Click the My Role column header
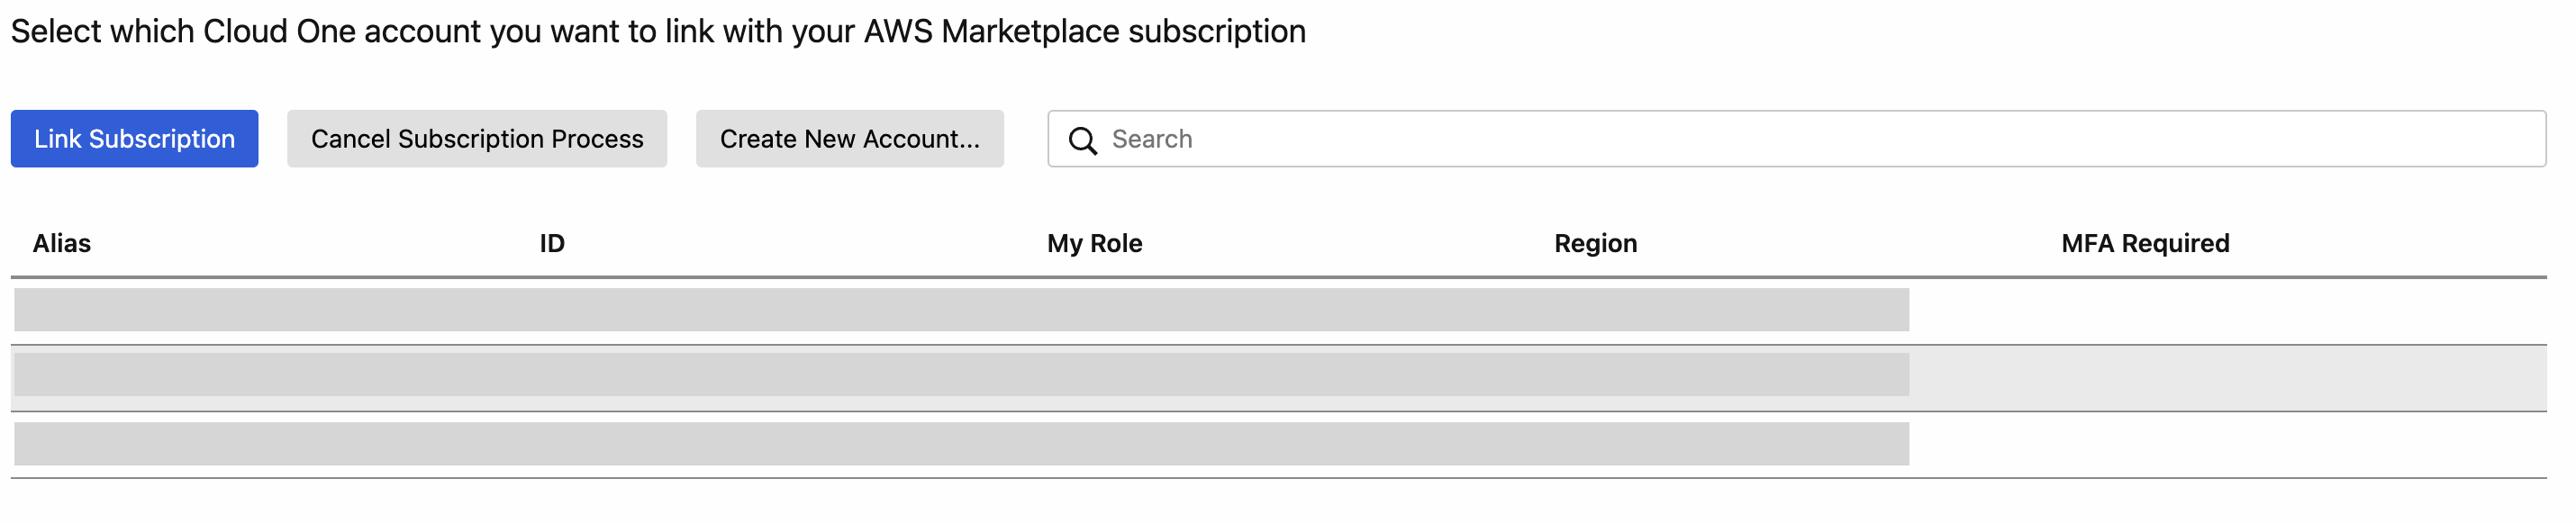This screenshot has height=524, width=2576. click(1094, 243)
